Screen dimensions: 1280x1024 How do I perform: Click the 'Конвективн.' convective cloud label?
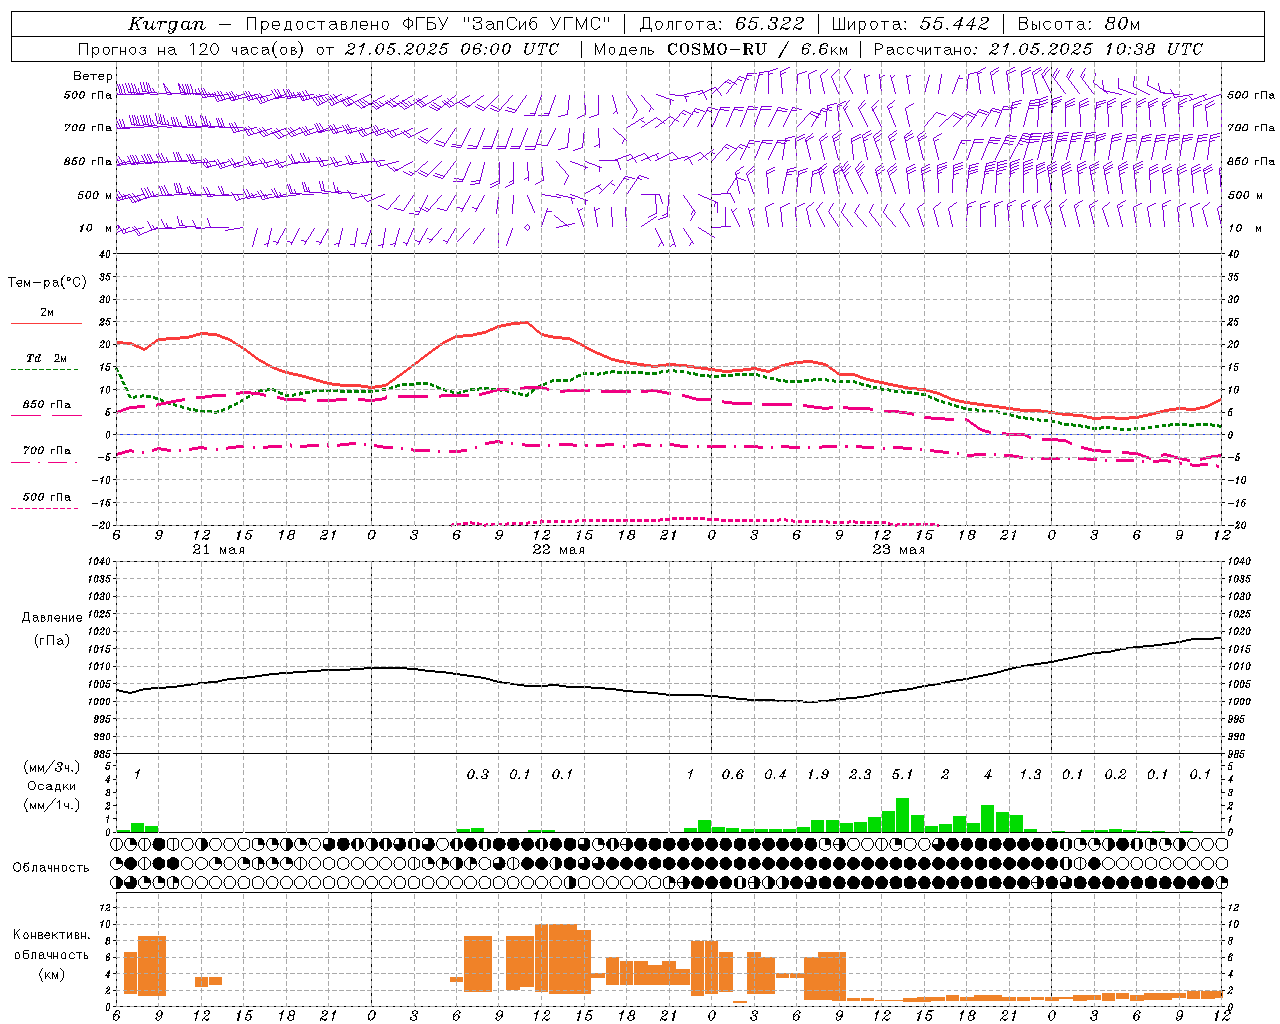[52, 935]
